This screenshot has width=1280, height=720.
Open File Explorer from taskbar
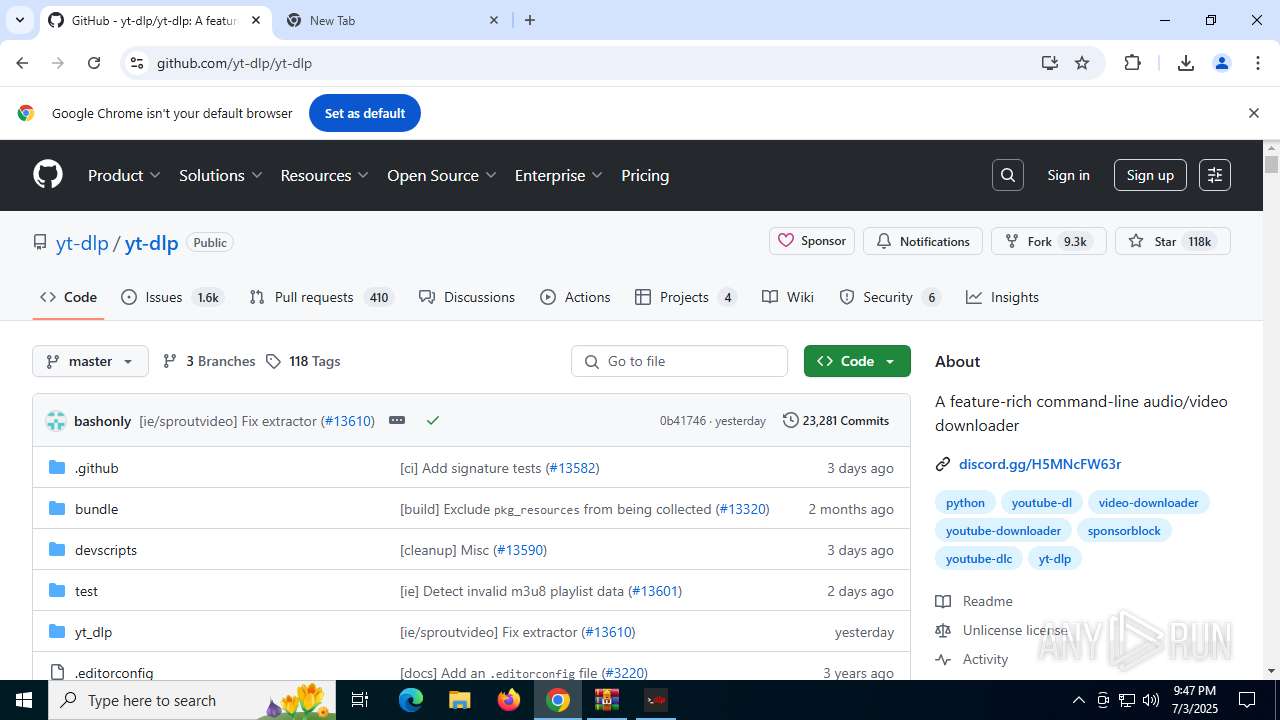[x=459, y=700]
